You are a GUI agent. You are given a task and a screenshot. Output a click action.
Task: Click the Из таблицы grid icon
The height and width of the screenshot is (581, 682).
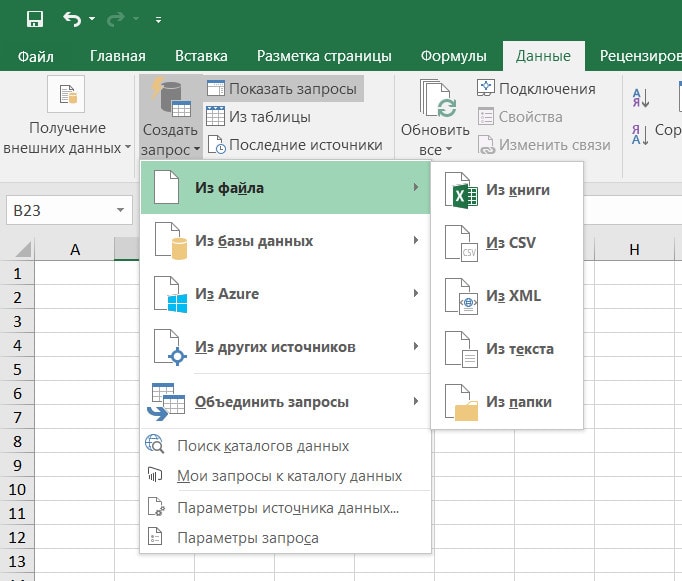click(x=215, y=116)
